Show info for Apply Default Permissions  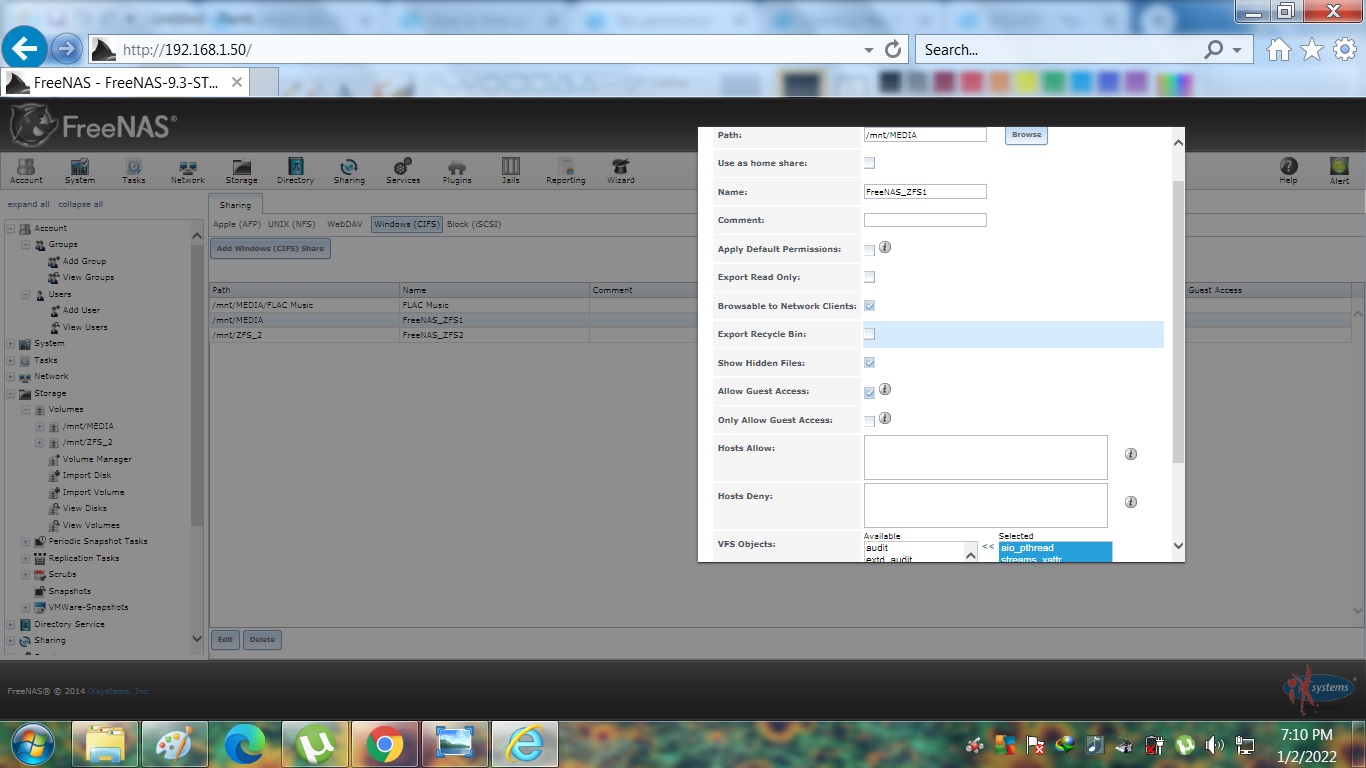(885, 247)
